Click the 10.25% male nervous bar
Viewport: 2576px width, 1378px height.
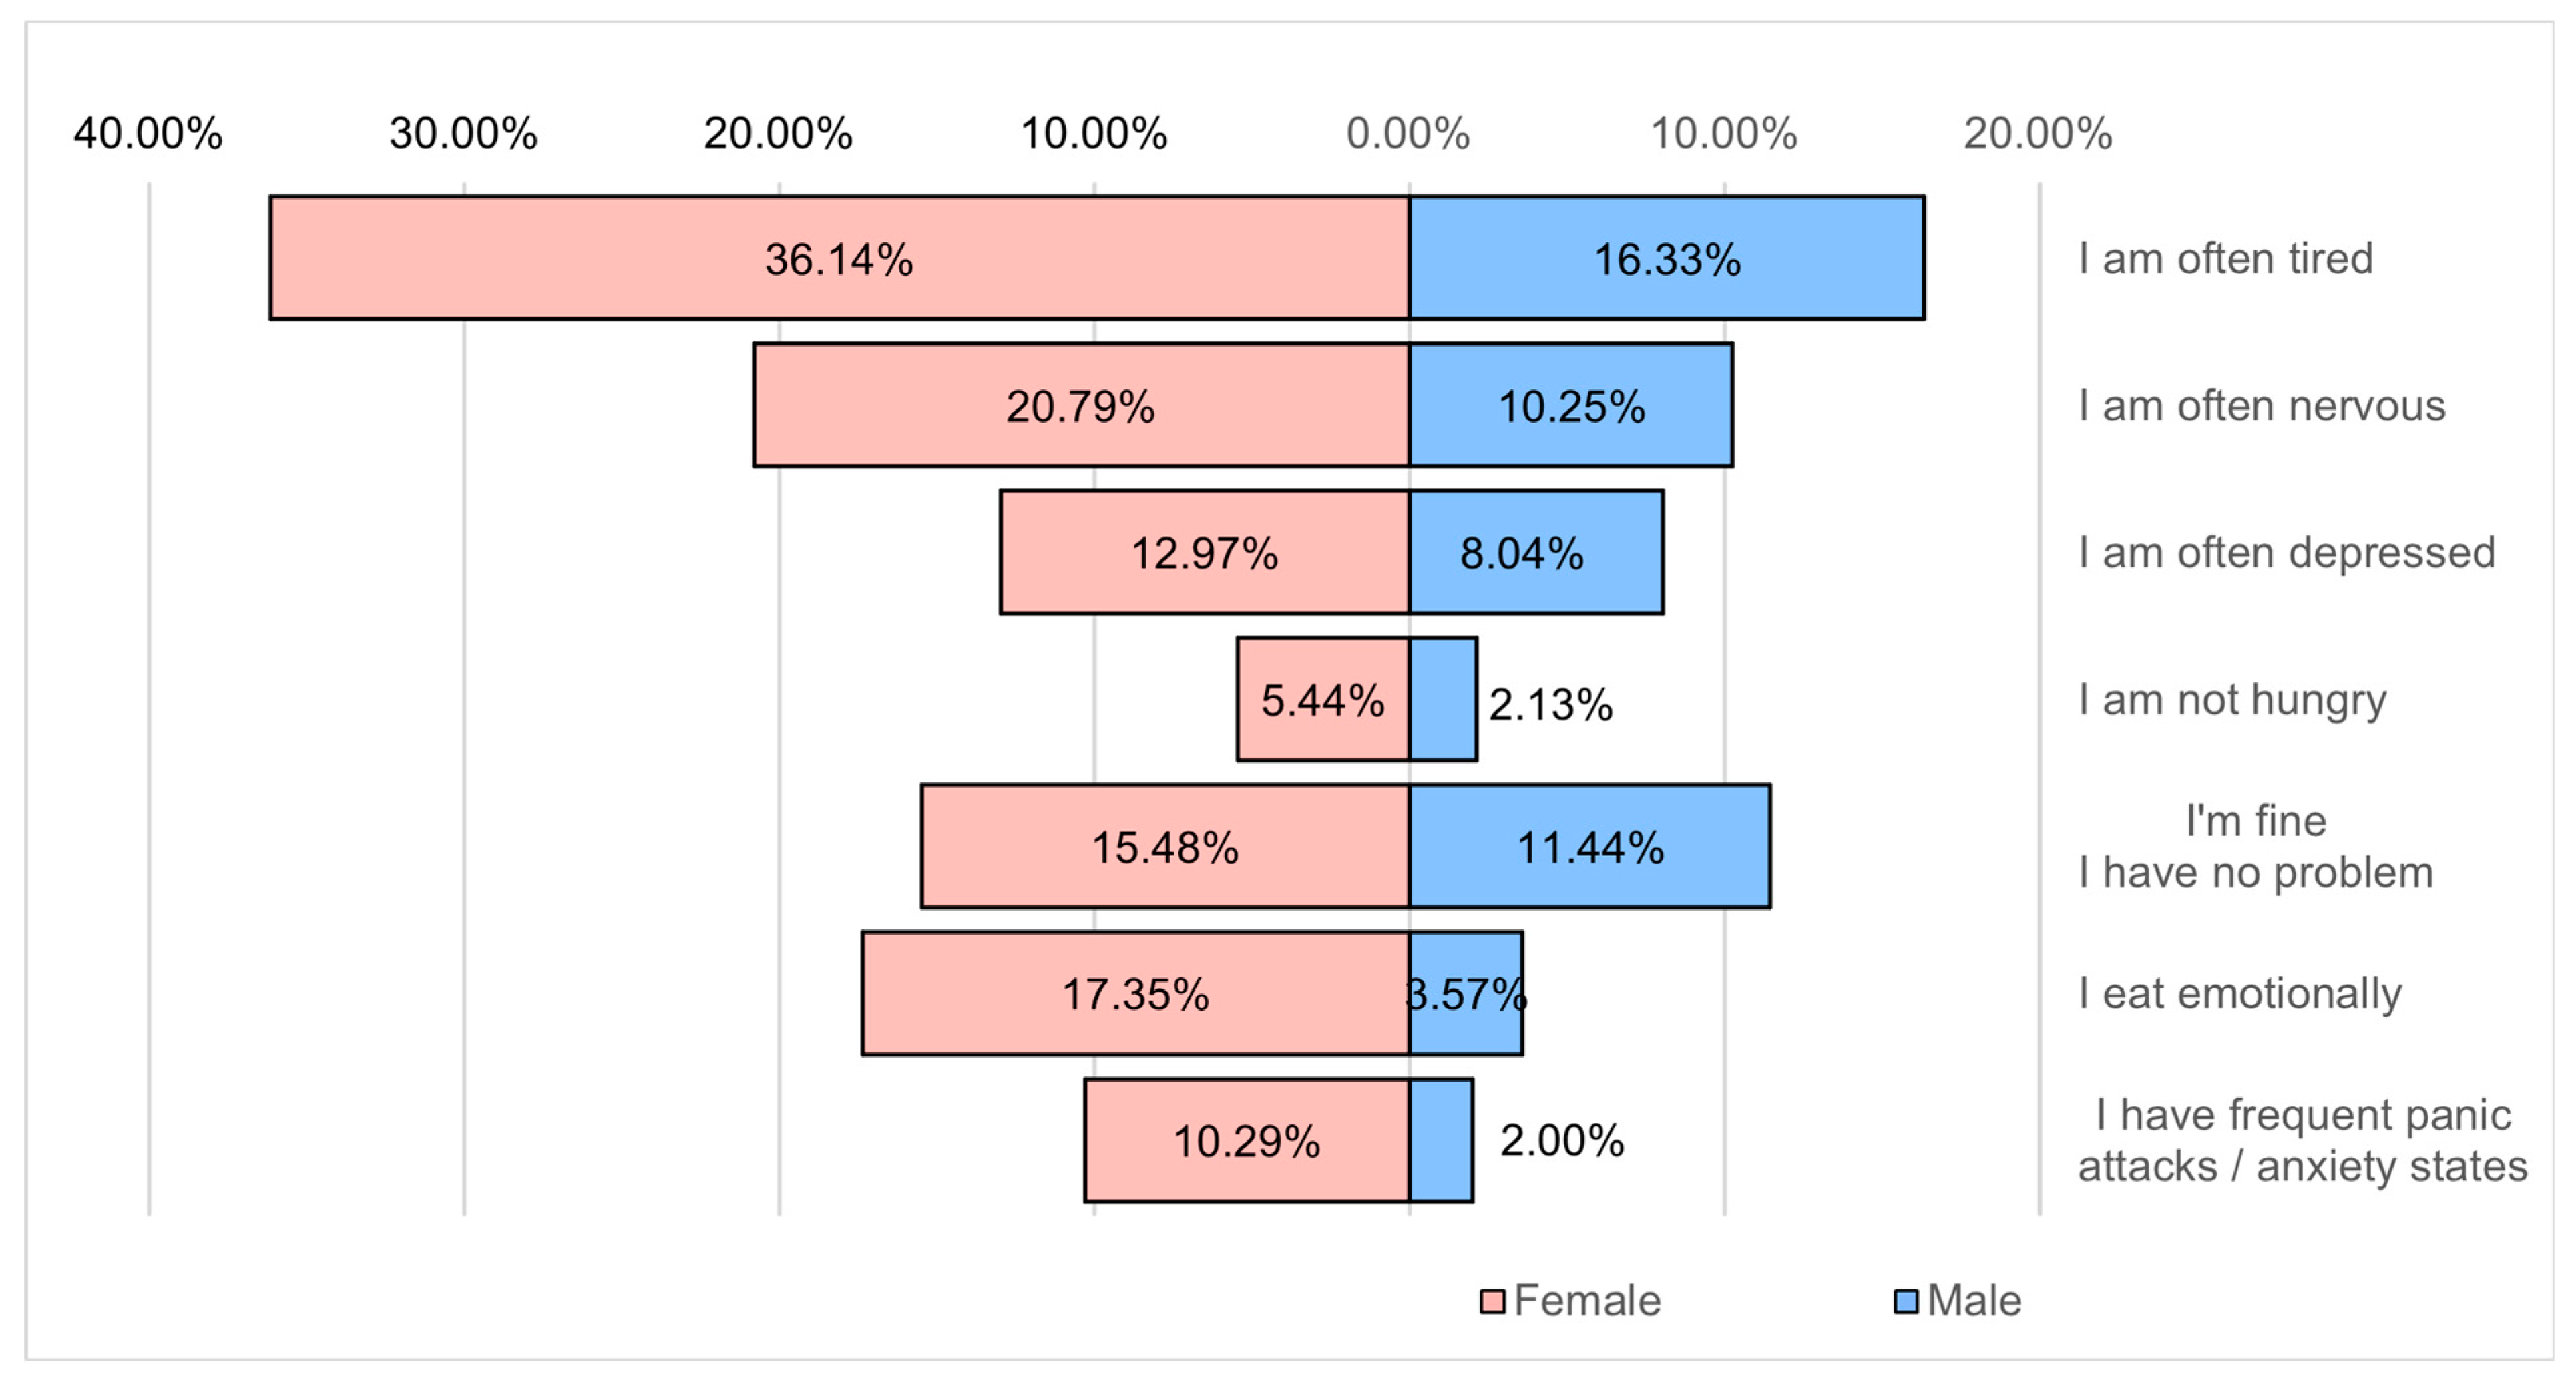click(x=1571, y=405)
